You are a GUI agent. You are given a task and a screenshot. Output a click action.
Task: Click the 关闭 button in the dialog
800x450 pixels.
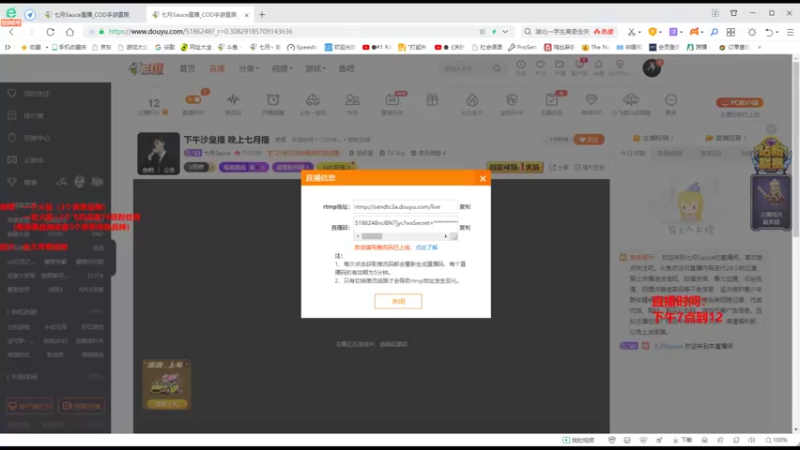point(398,301)
